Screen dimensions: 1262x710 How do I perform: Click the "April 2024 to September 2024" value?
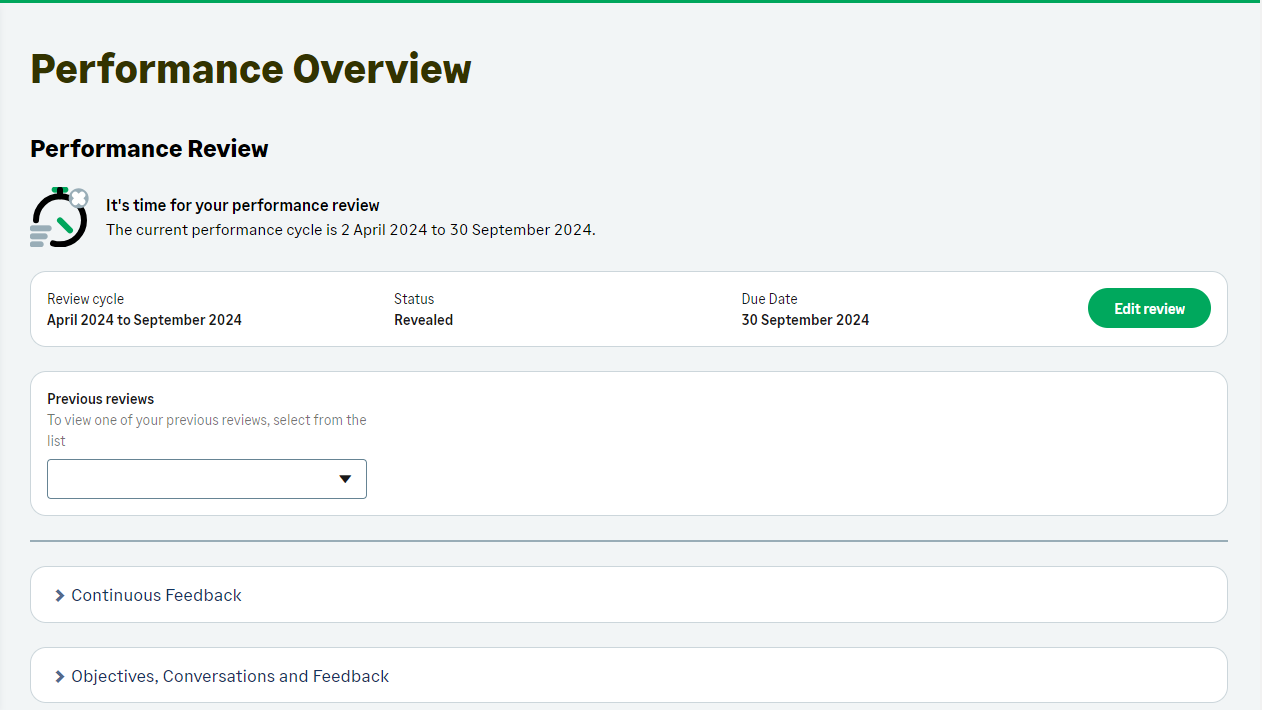point(144,321)
